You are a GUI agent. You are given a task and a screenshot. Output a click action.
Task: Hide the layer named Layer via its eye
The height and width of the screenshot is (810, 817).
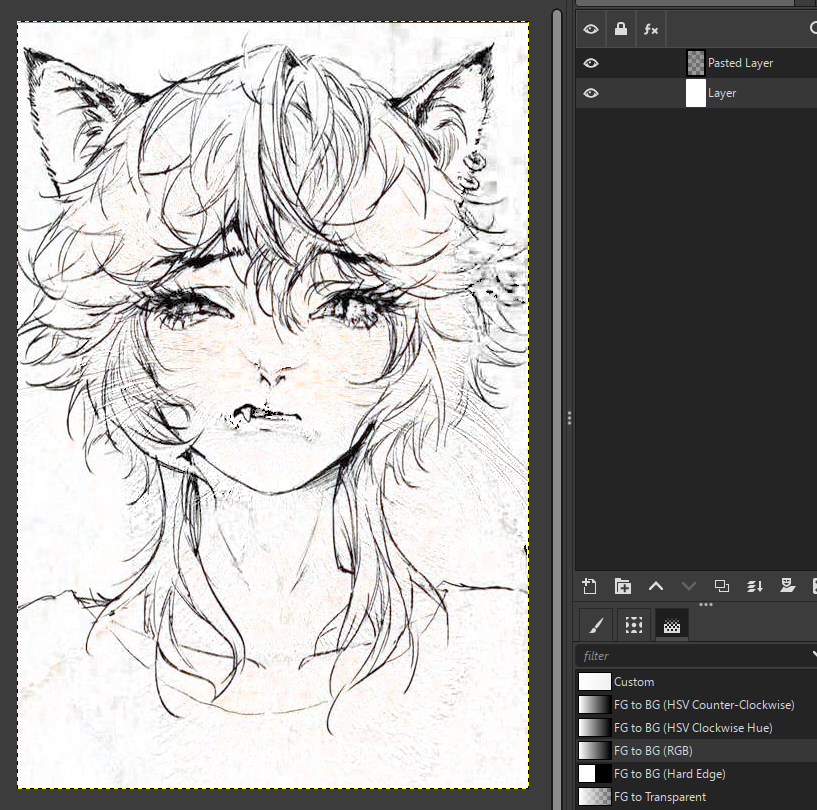click(591, 93)
